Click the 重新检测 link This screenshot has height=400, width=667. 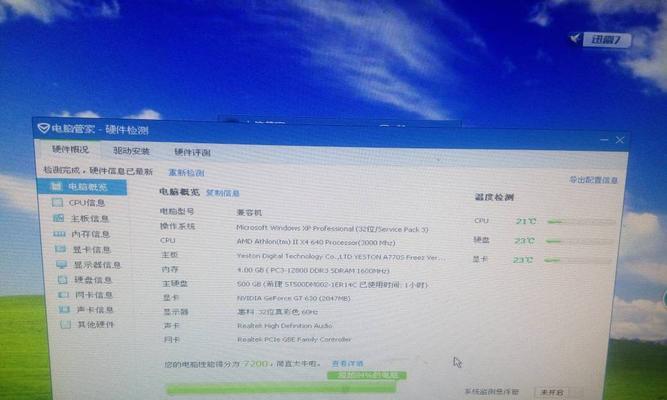[186, 173]
